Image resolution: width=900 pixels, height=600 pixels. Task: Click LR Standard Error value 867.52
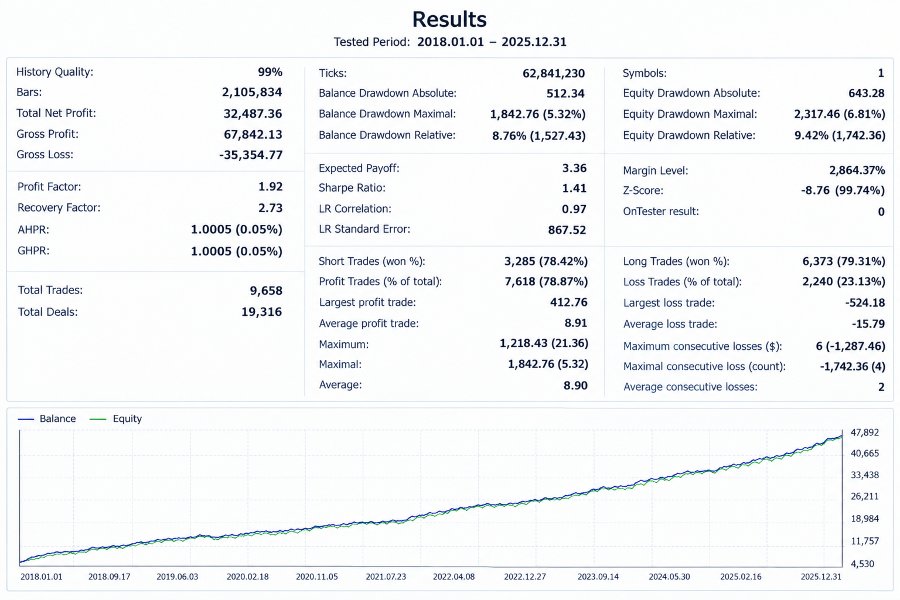(x=567, y=230)
